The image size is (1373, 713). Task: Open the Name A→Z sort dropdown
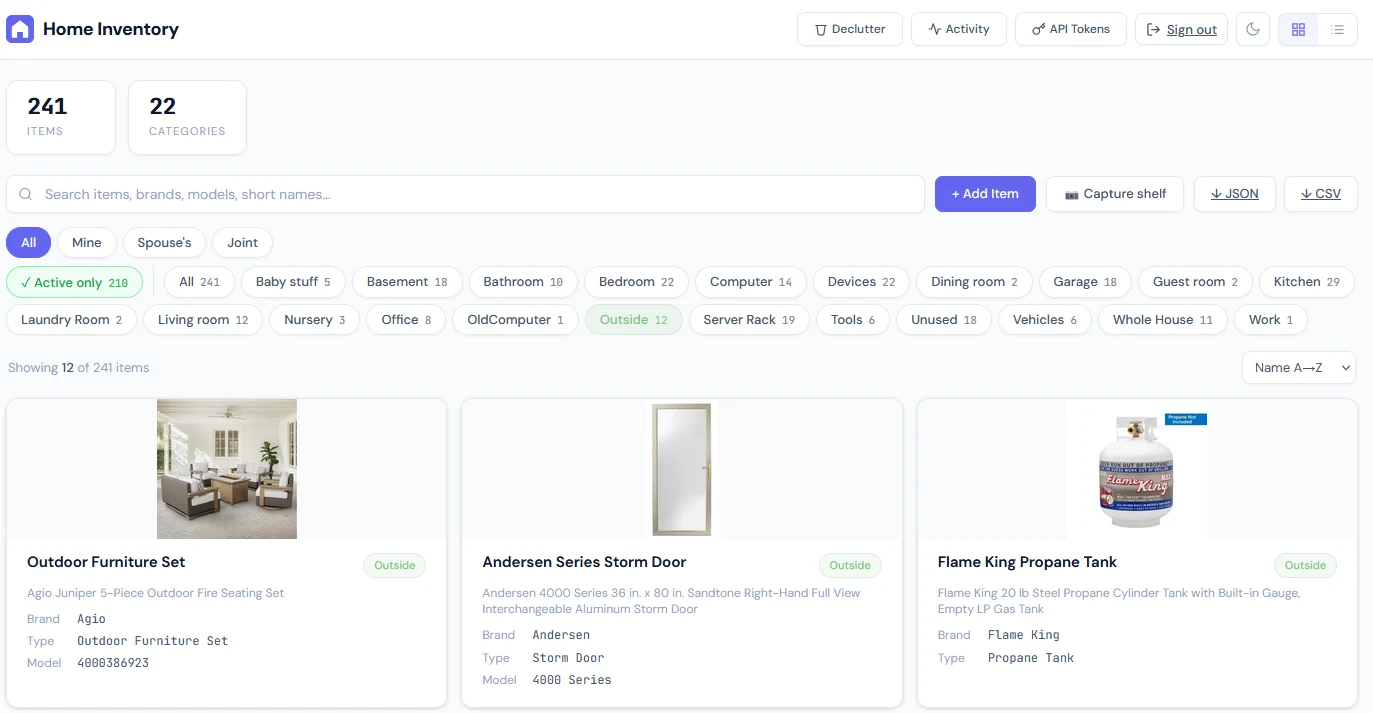(x=1299, y=368)
